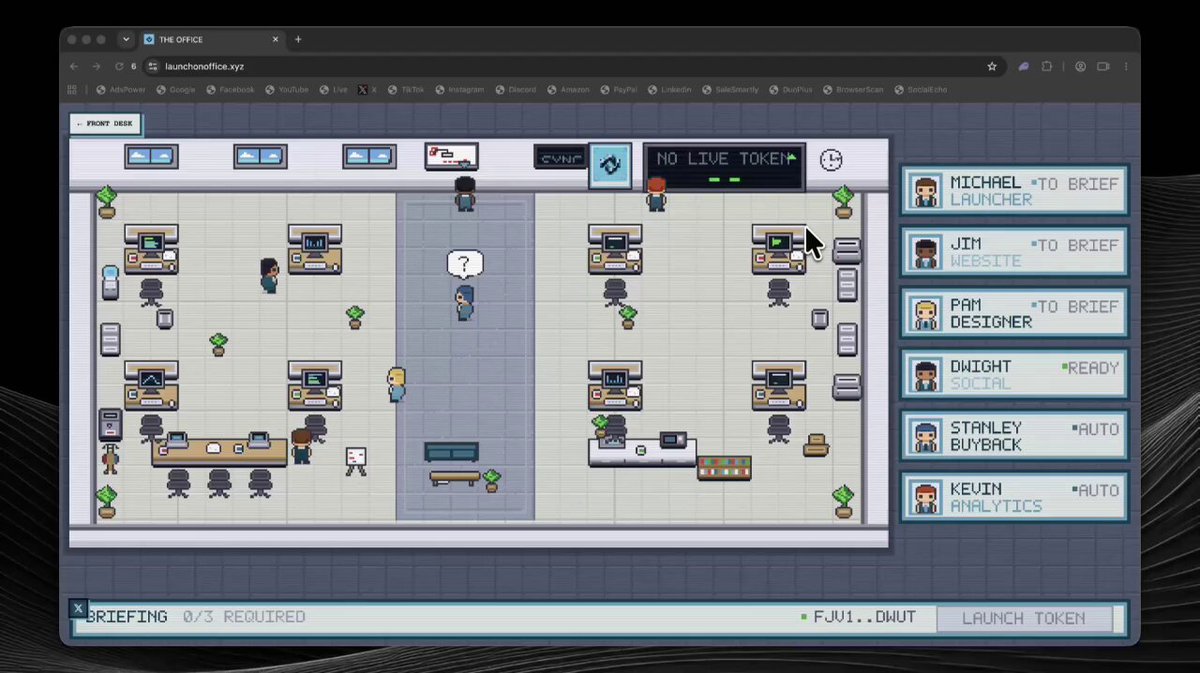Open the Pam Designer agent card
Screen dimensions: 1200x673
click(1015, 313)
